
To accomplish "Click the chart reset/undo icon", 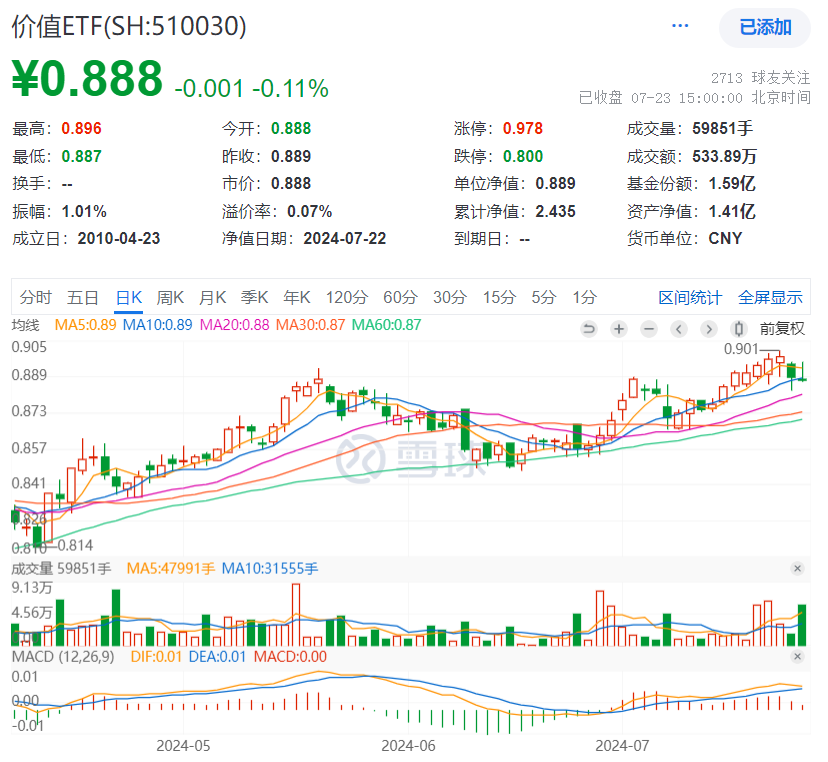I will (x=589, y=328).
